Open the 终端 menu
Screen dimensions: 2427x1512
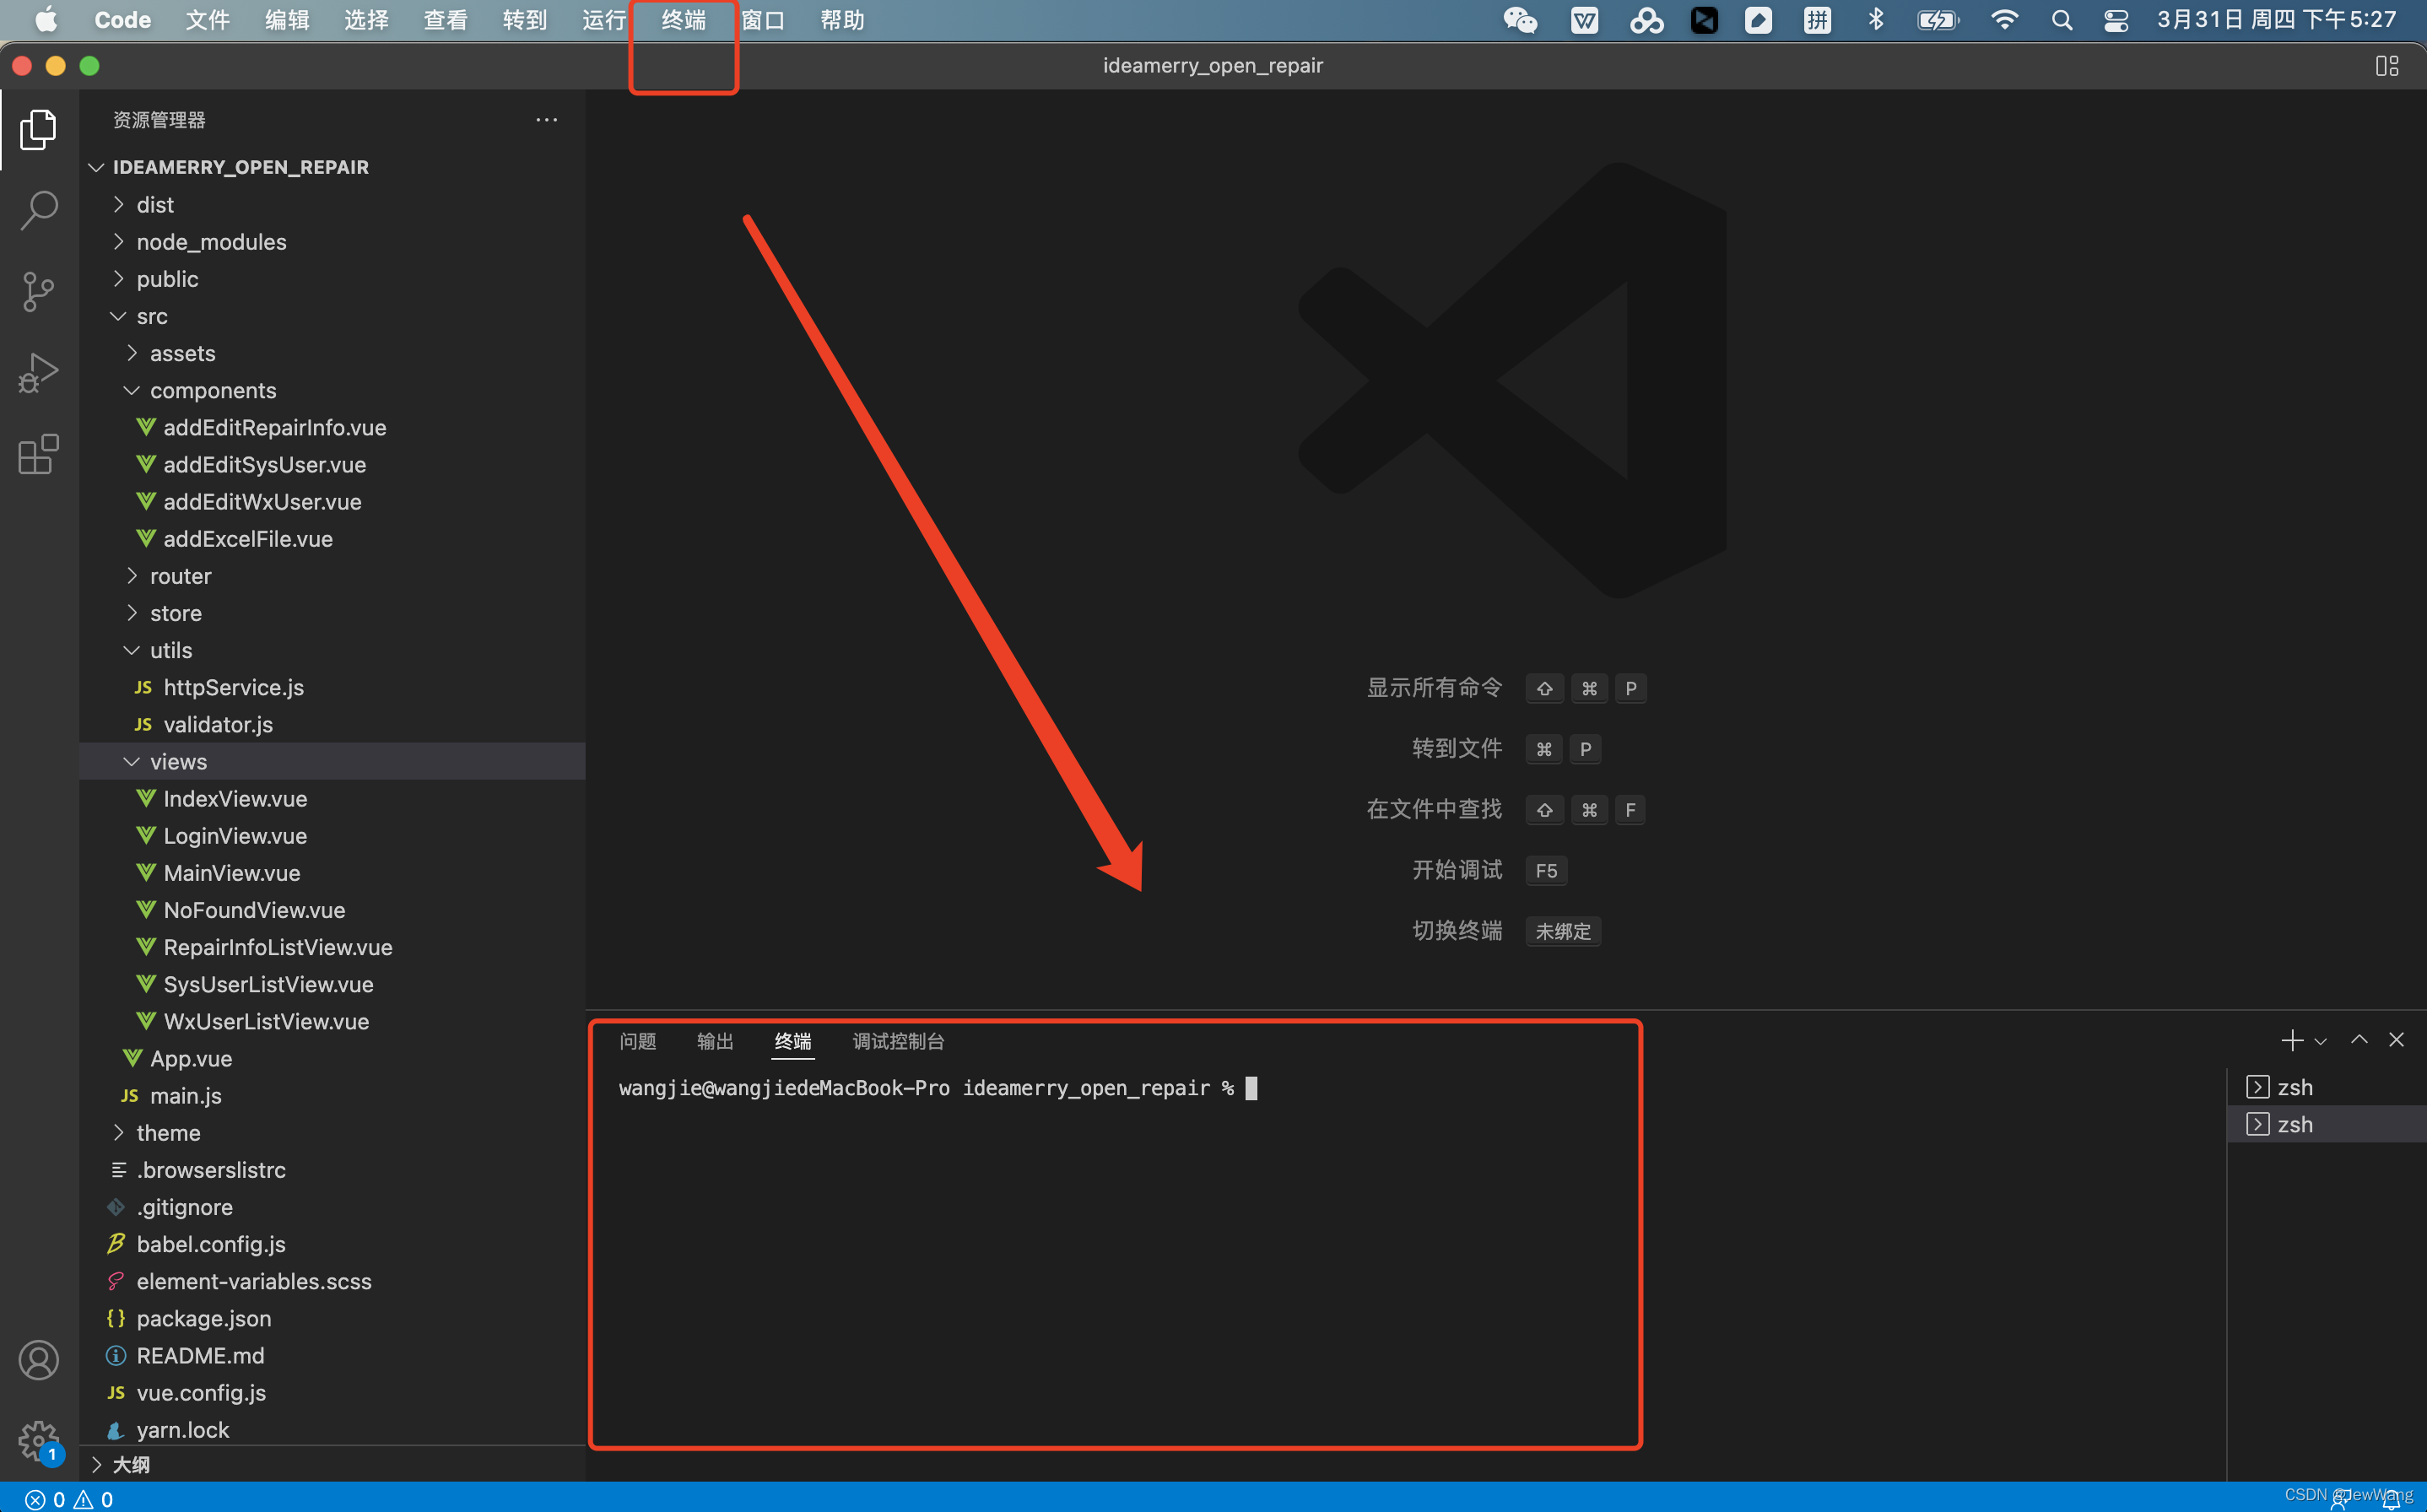[x=684, y=20]
